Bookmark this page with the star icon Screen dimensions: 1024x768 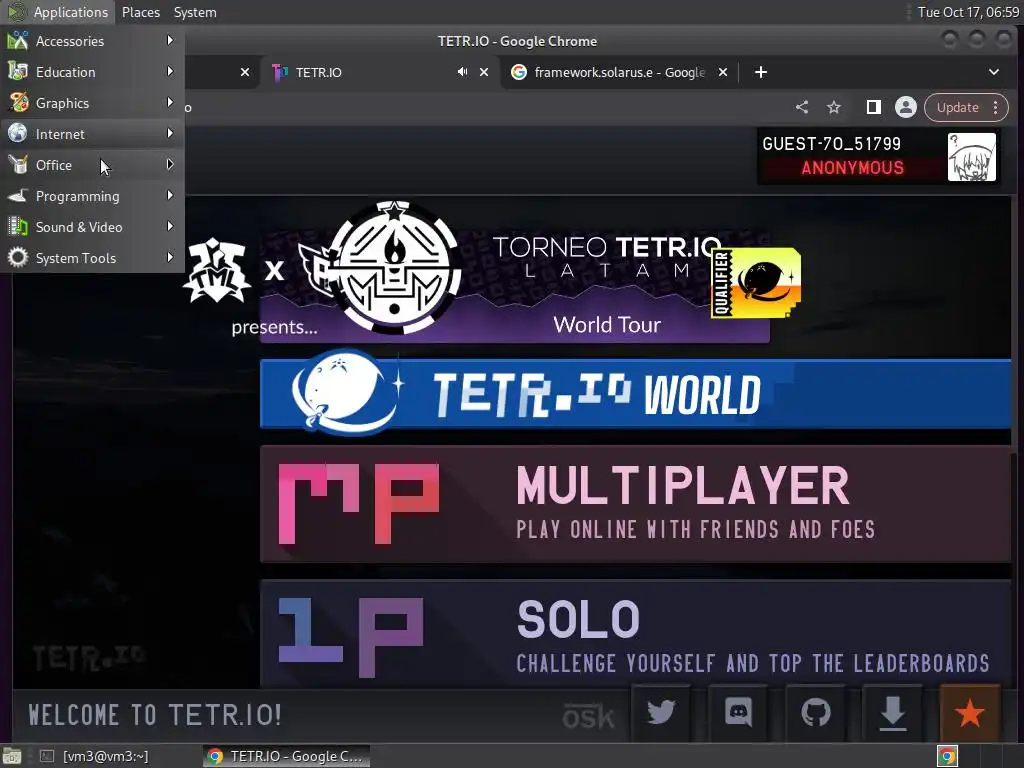pos(834,107)
